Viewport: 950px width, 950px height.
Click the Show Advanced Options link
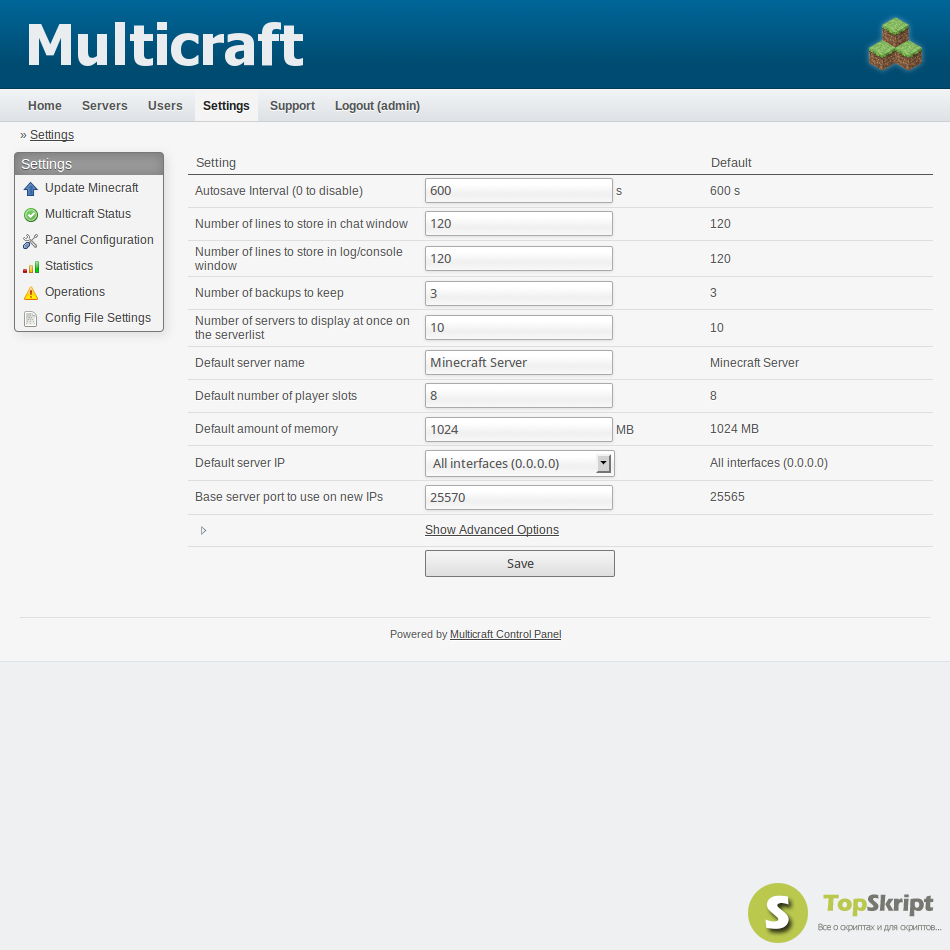(492, 530)
